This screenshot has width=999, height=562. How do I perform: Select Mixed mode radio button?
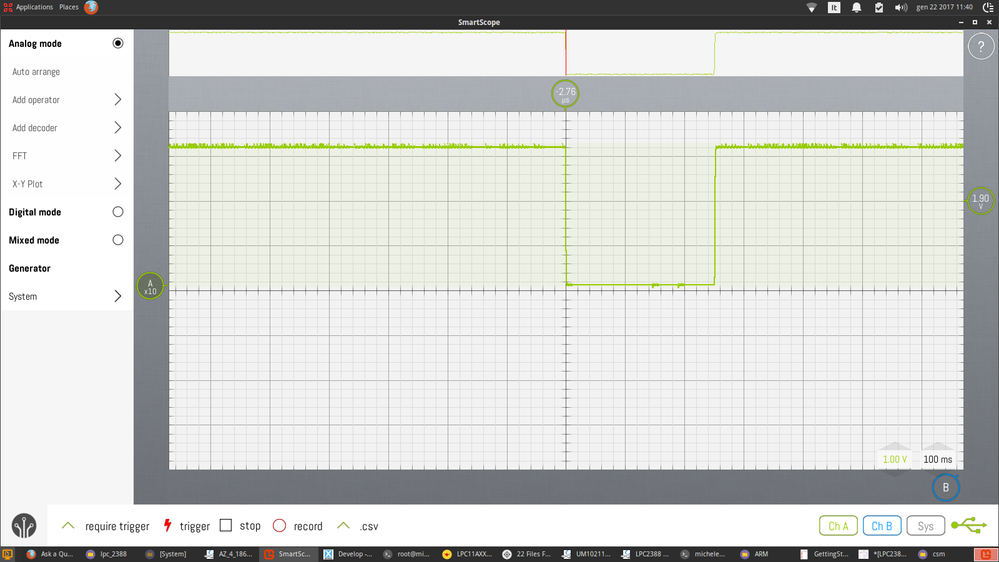click(x=118, y=240)
